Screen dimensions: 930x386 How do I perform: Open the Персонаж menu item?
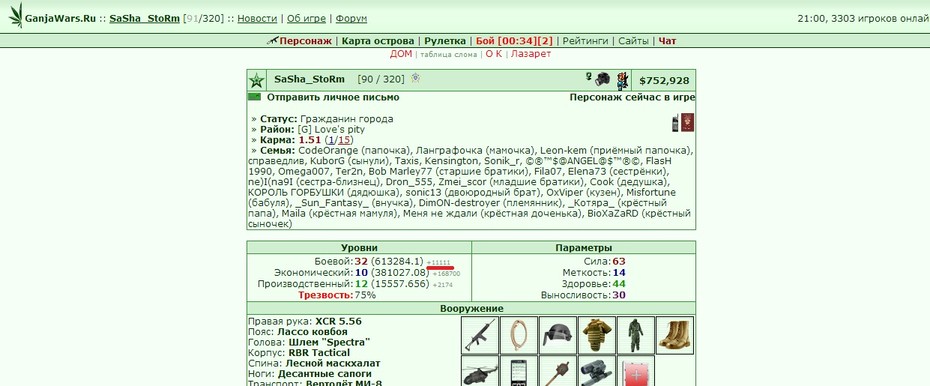tap(305, 41)
